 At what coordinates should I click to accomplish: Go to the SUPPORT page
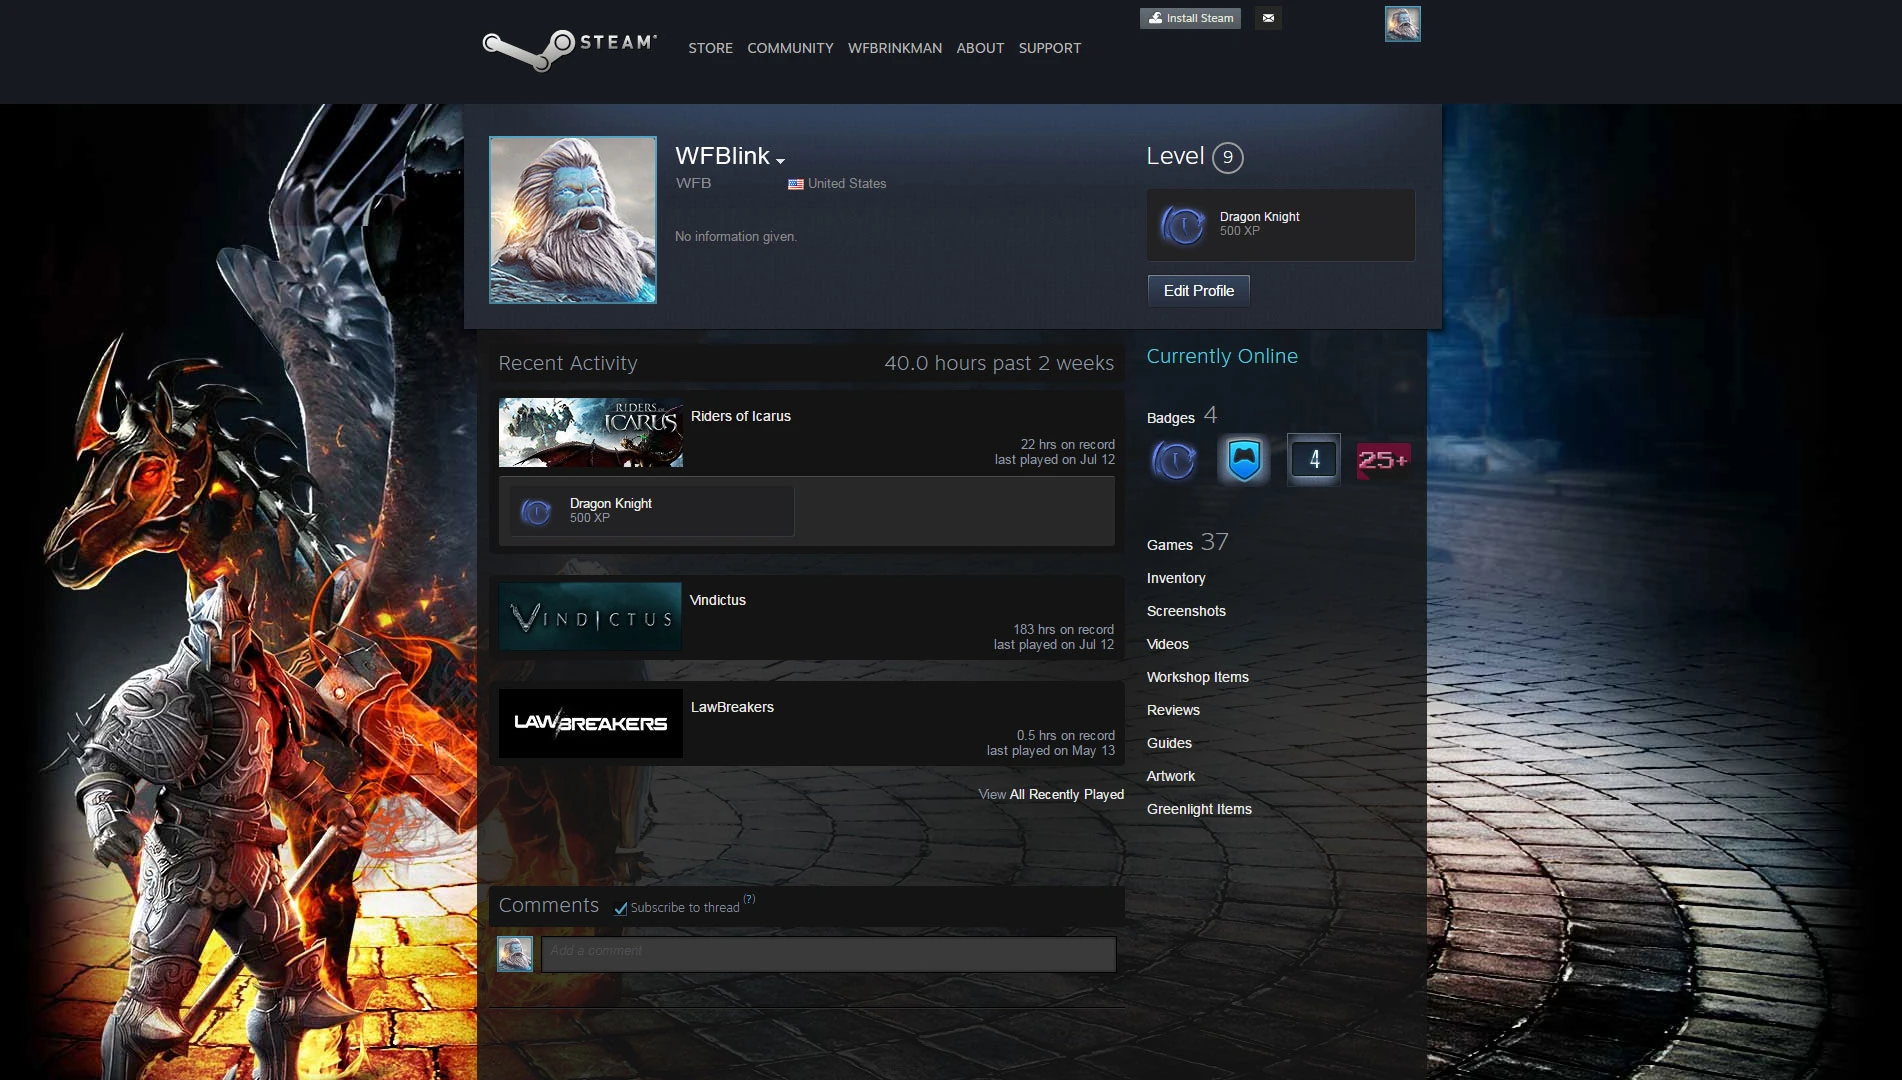click(x=1050, y=48)
